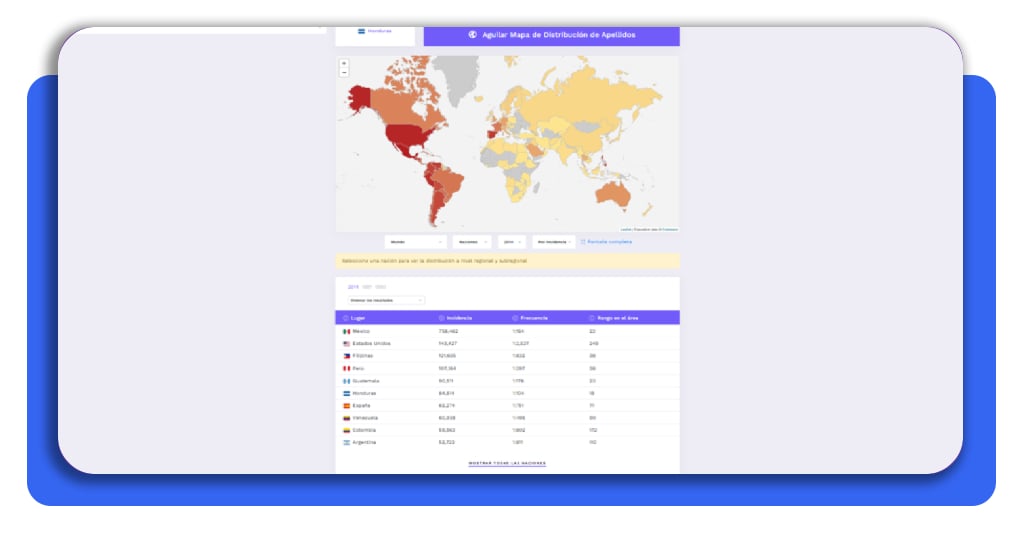
Task: Click the Filipinas flag icon
Action: pos(347,356)
